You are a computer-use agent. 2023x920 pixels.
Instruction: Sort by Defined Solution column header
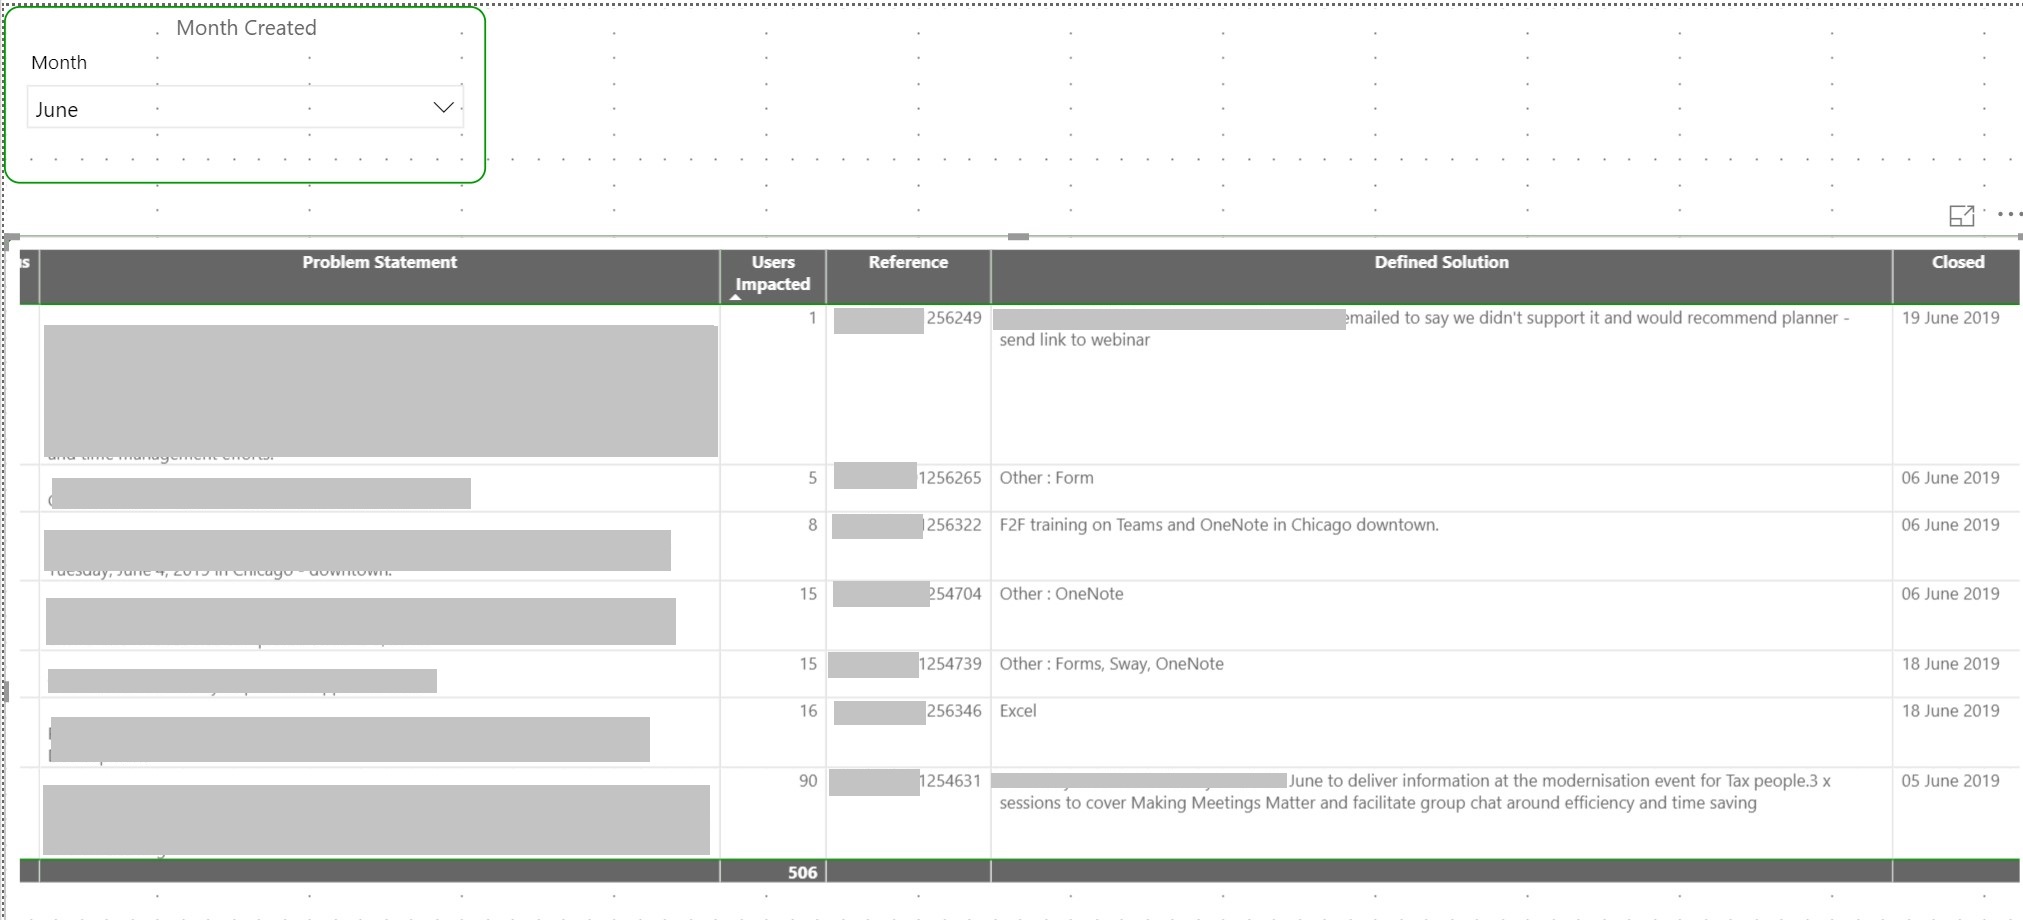(x=1441, y=262)
